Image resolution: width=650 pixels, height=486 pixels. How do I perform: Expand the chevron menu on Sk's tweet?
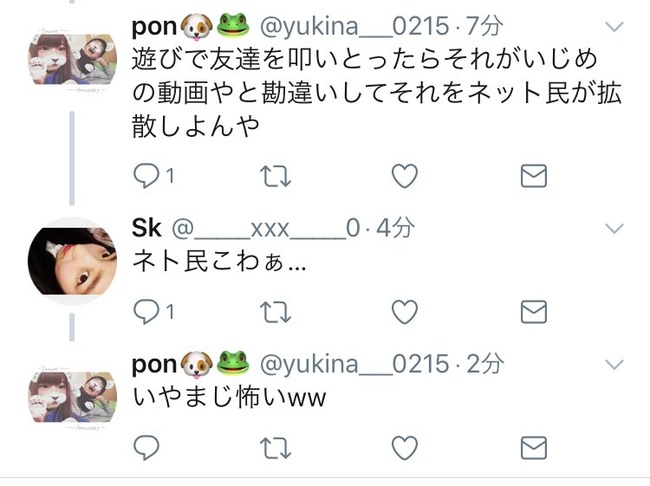point(614,228)
